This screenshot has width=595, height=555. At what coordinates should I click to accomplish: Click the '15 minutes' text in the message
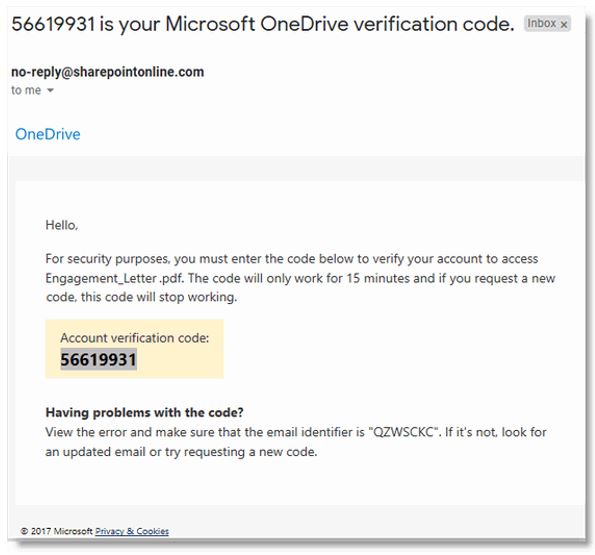(x=378, y=278)
